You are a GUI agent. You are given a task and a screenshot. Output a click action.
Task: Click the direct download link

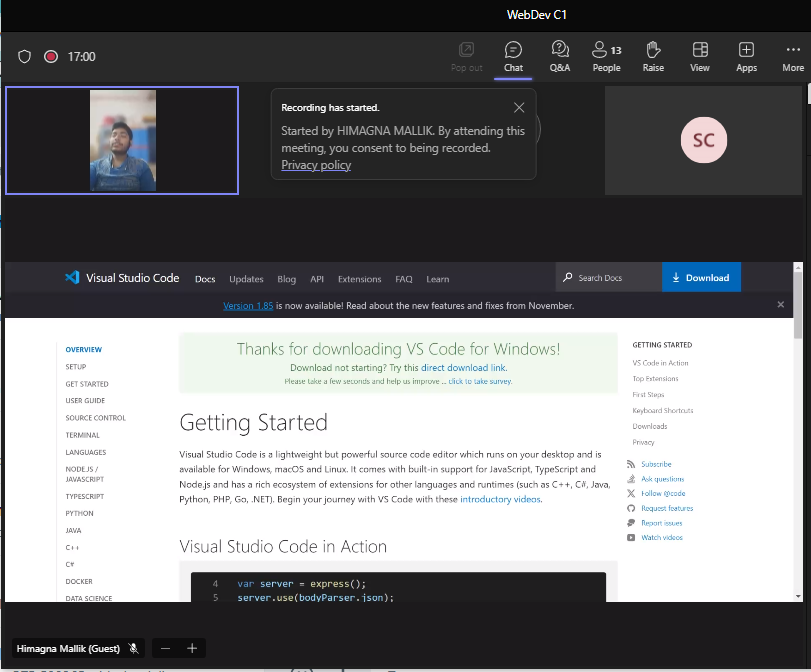click(463, 368)
